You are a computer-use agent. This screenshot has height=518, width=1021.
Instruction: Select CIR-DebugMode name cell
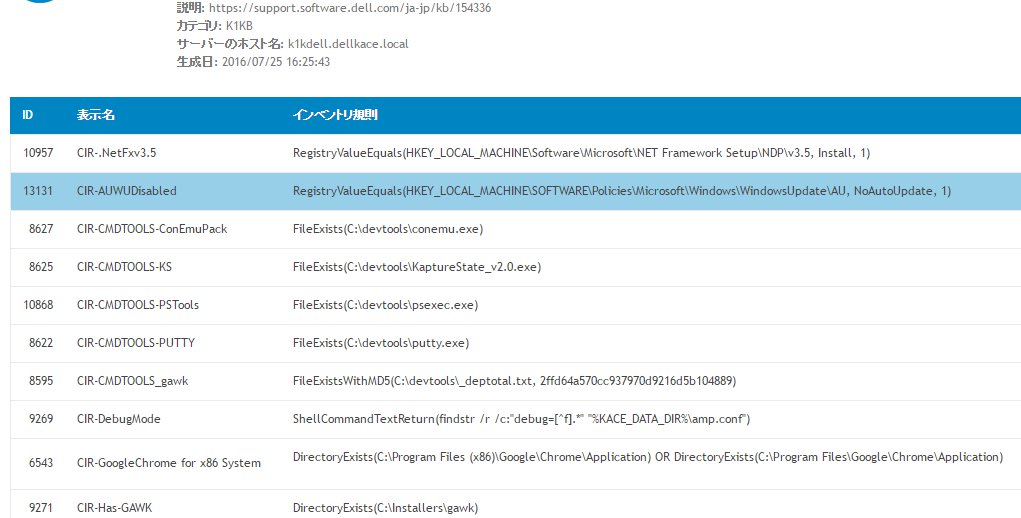click(x=119, y=418)
